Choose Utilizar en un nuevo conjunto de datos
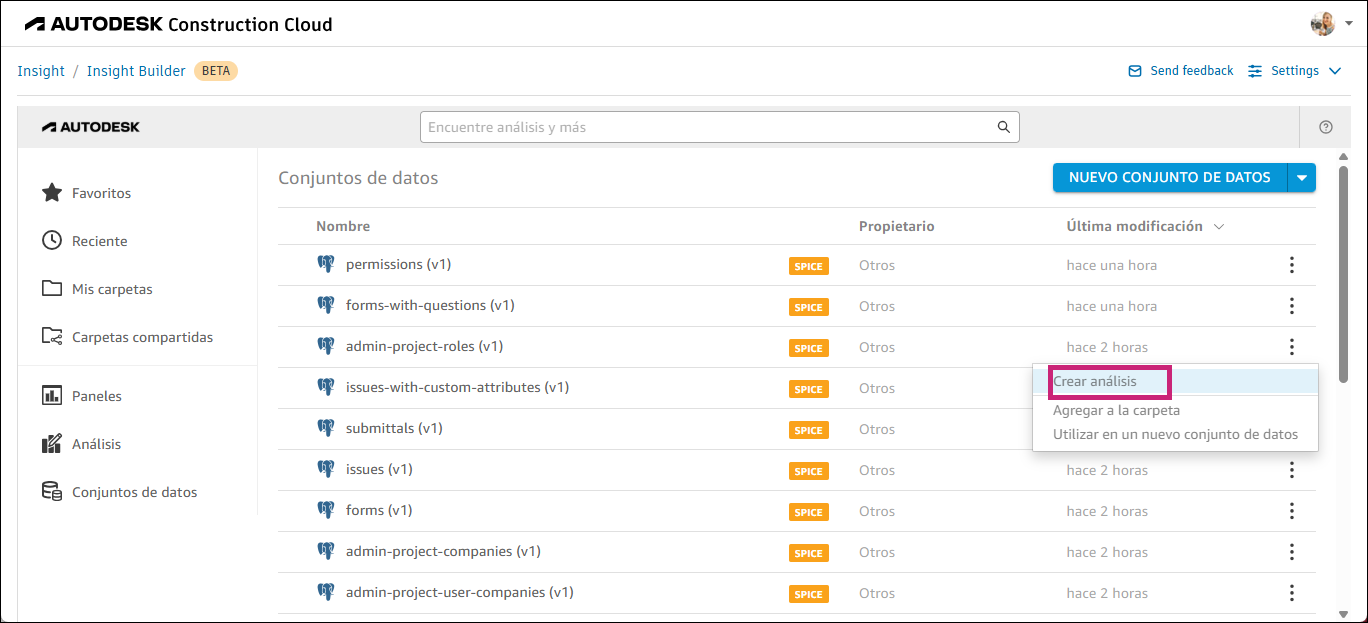Image resolution: width=1368 pixels, height=623 pixels. pyautogui.click(x=1174, y=434)
